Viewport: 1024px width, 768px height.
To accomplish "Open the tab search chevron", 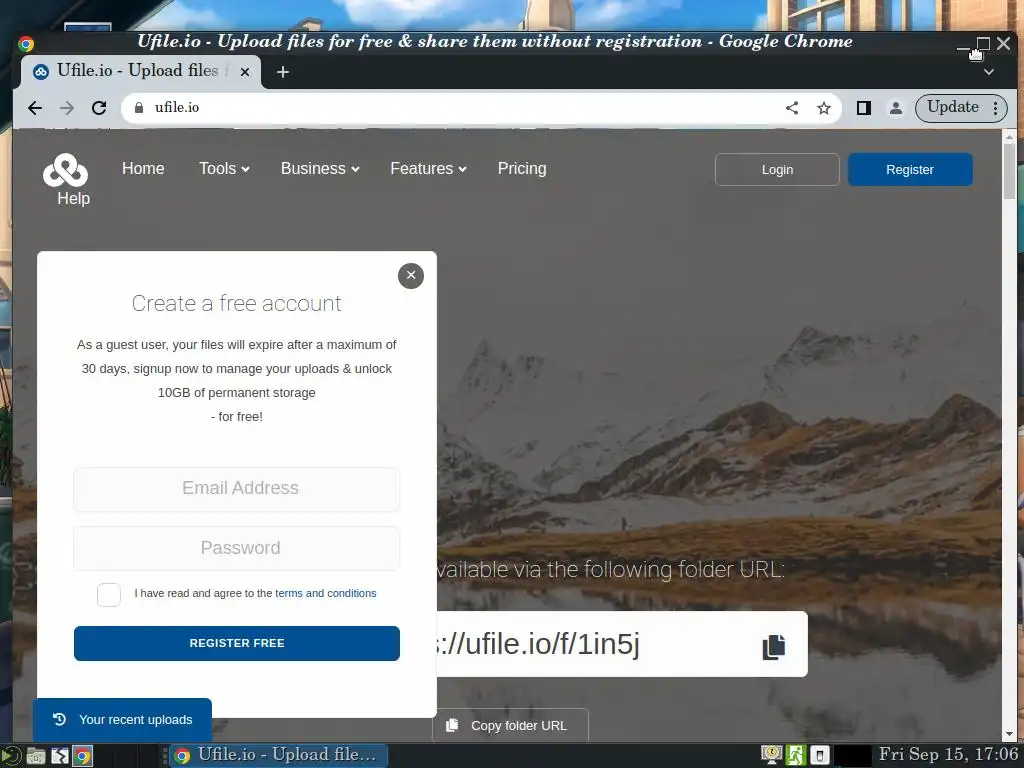I will pyautogui.click(x=989, y=72).
